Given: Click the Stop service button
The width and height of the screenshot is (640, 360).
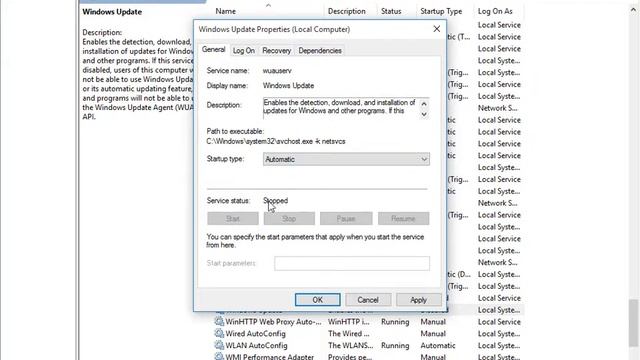Looking at the screenshot, I should point(289,219).
